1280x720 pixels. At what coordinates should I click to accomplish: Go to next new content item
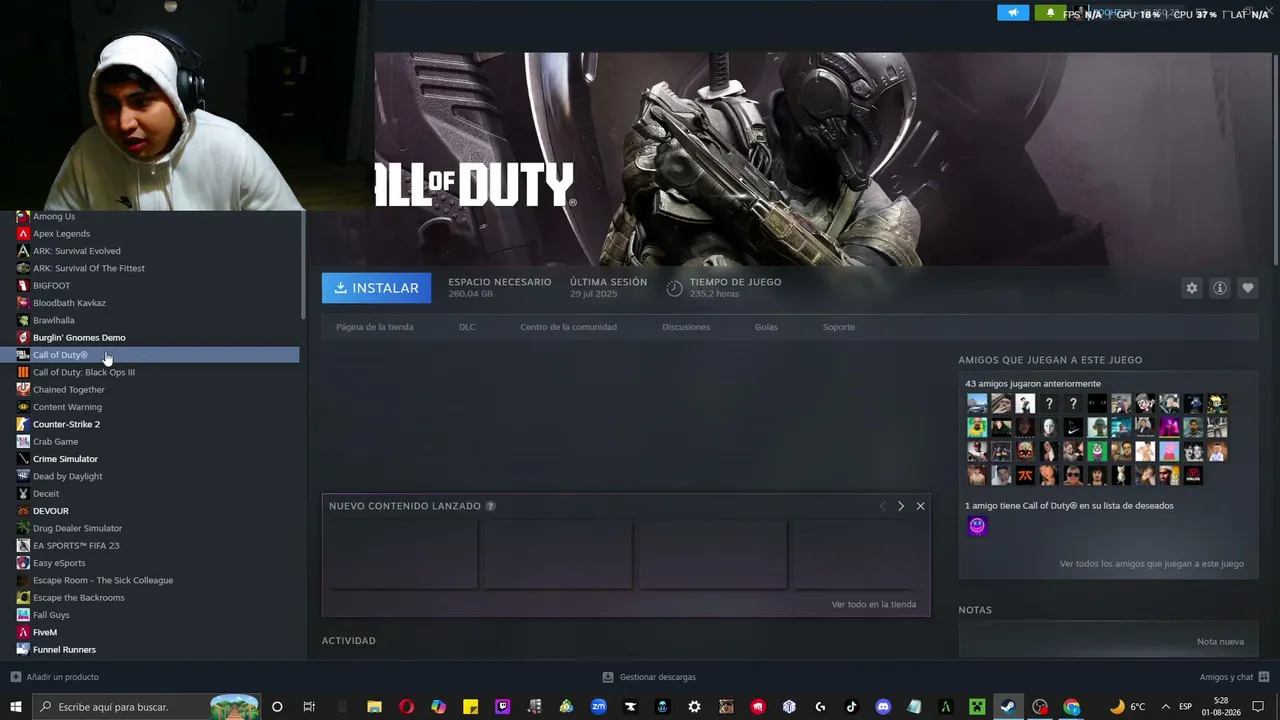pos(900,506)
